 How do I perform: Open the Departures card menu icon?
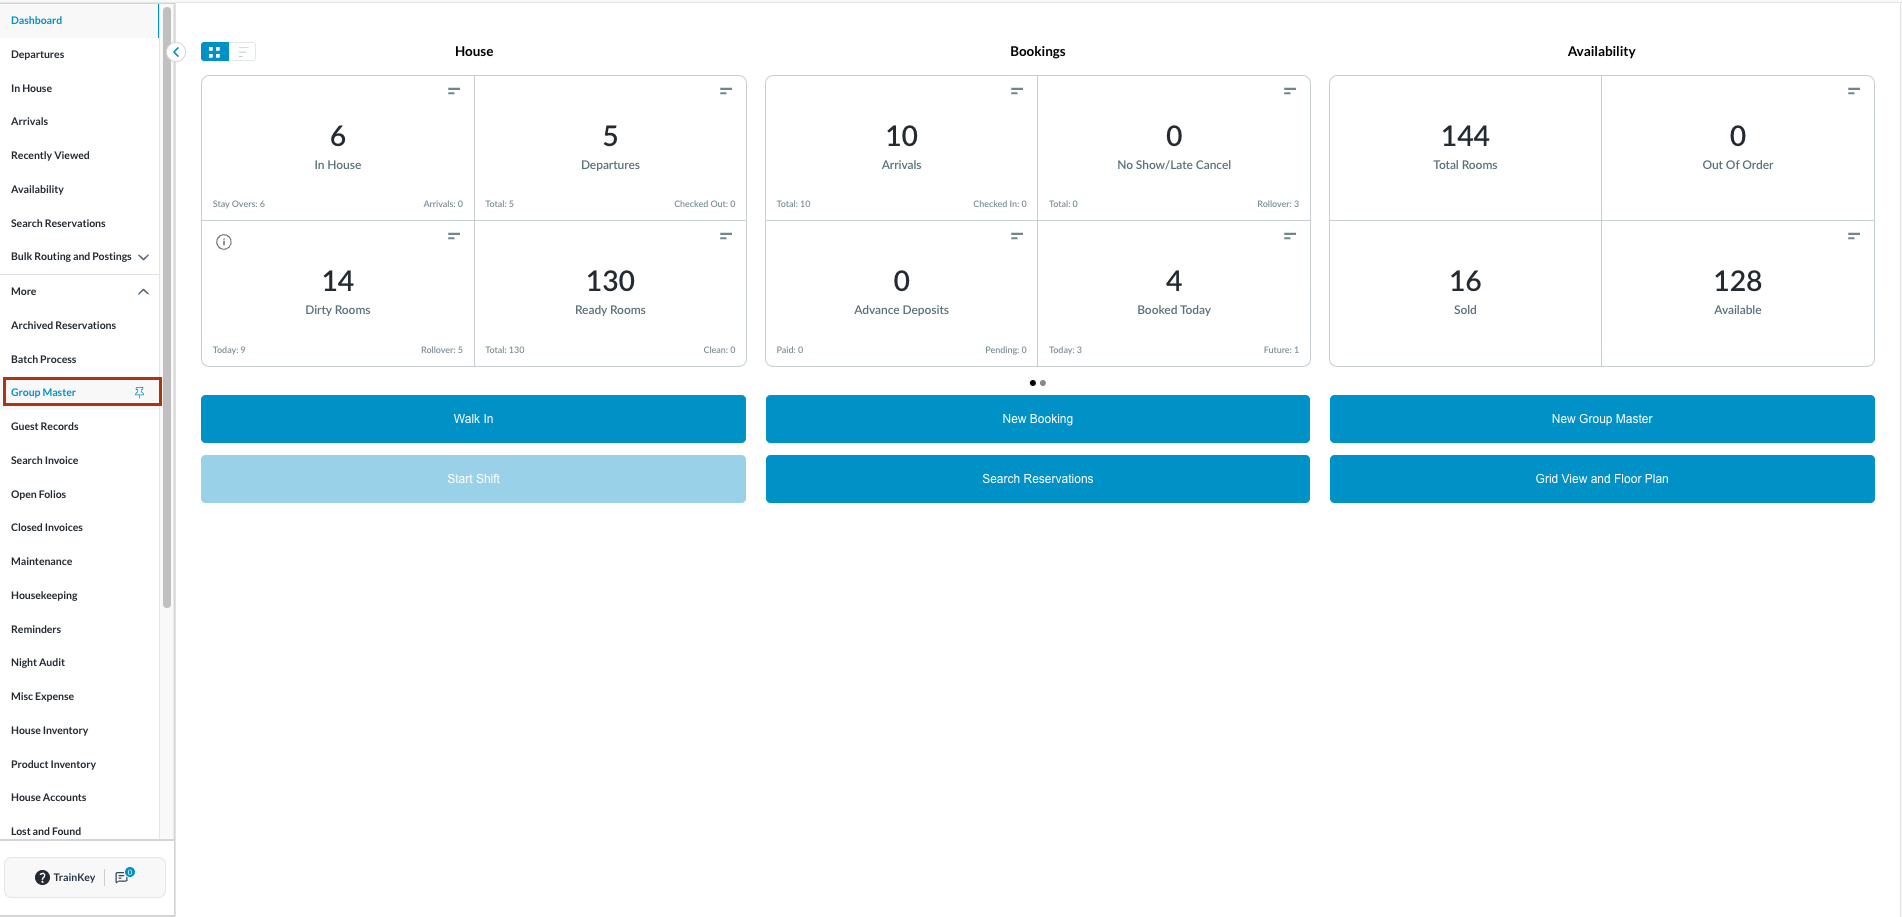coord(725,91)
